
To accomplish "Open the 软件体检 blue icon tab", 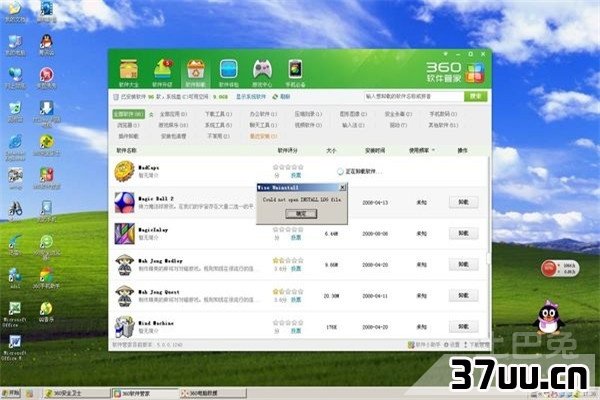I will point(229,73).
